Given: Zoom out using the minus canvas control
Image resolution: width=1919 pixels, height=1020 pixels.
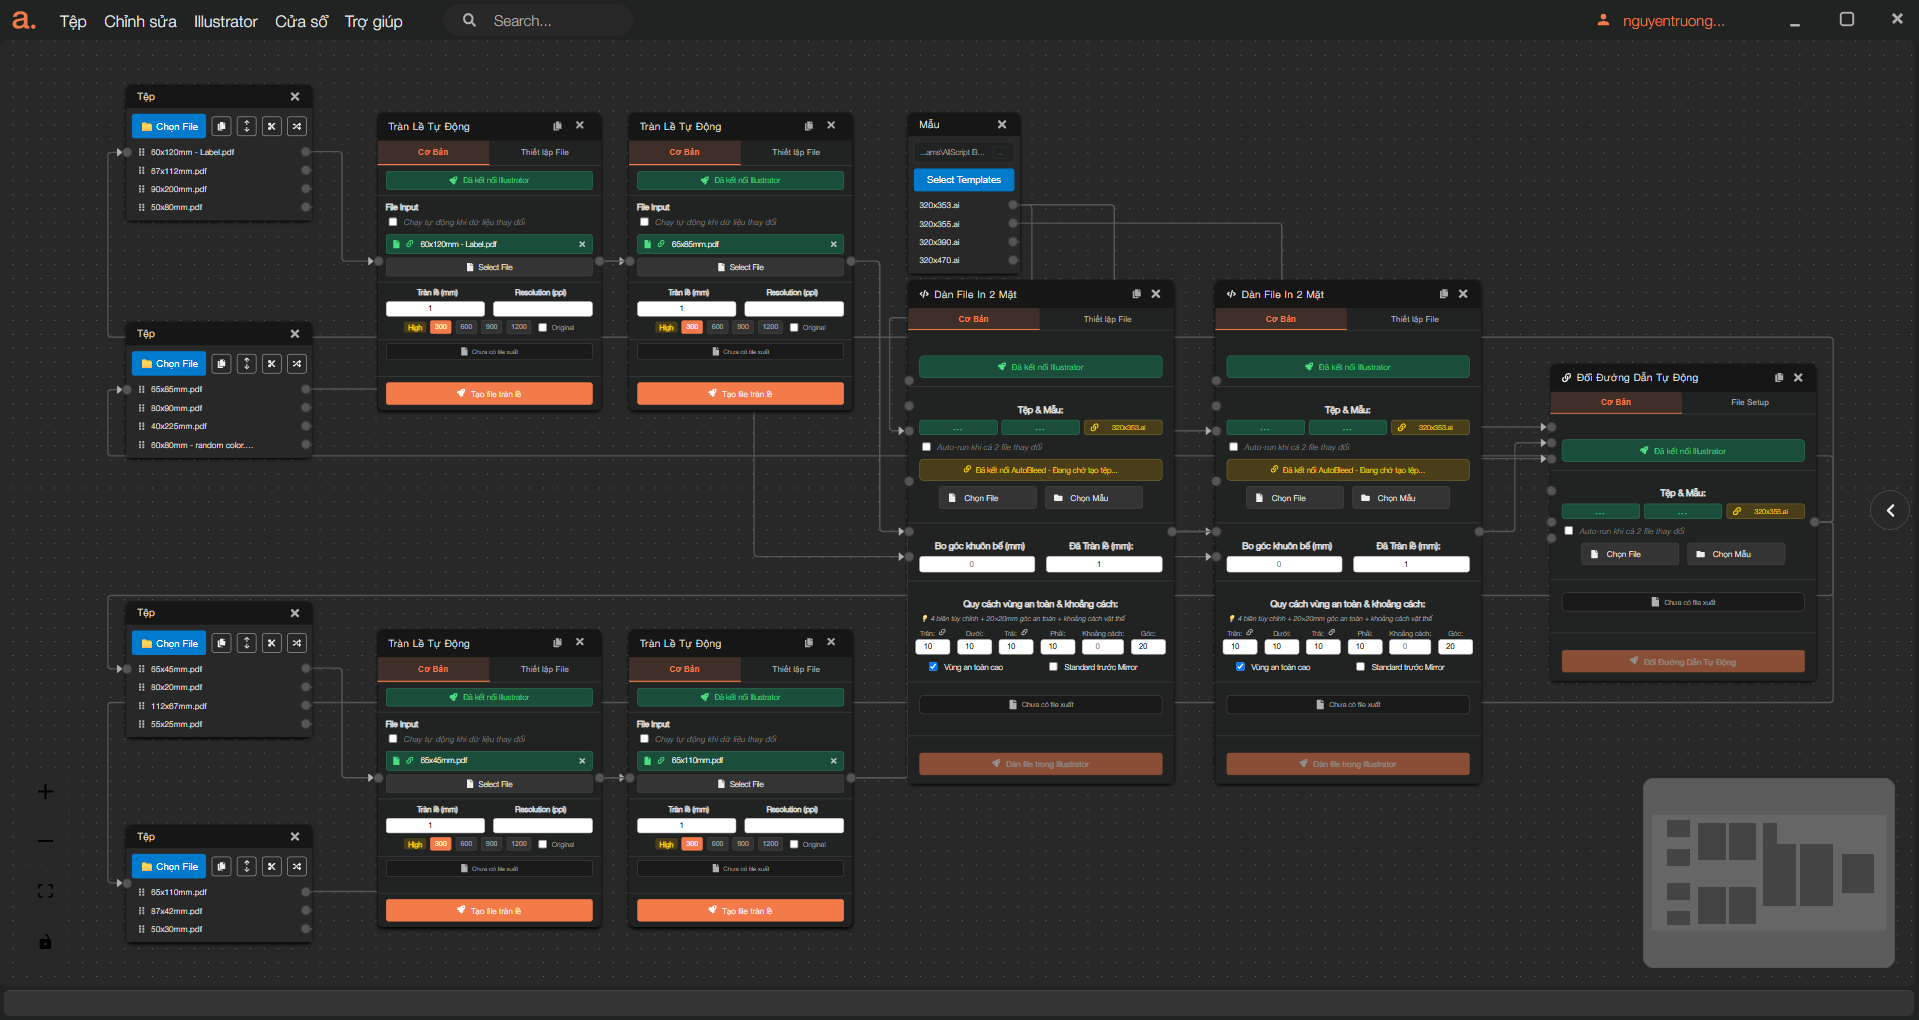Looking at the screenshot, I should [45, 841].
